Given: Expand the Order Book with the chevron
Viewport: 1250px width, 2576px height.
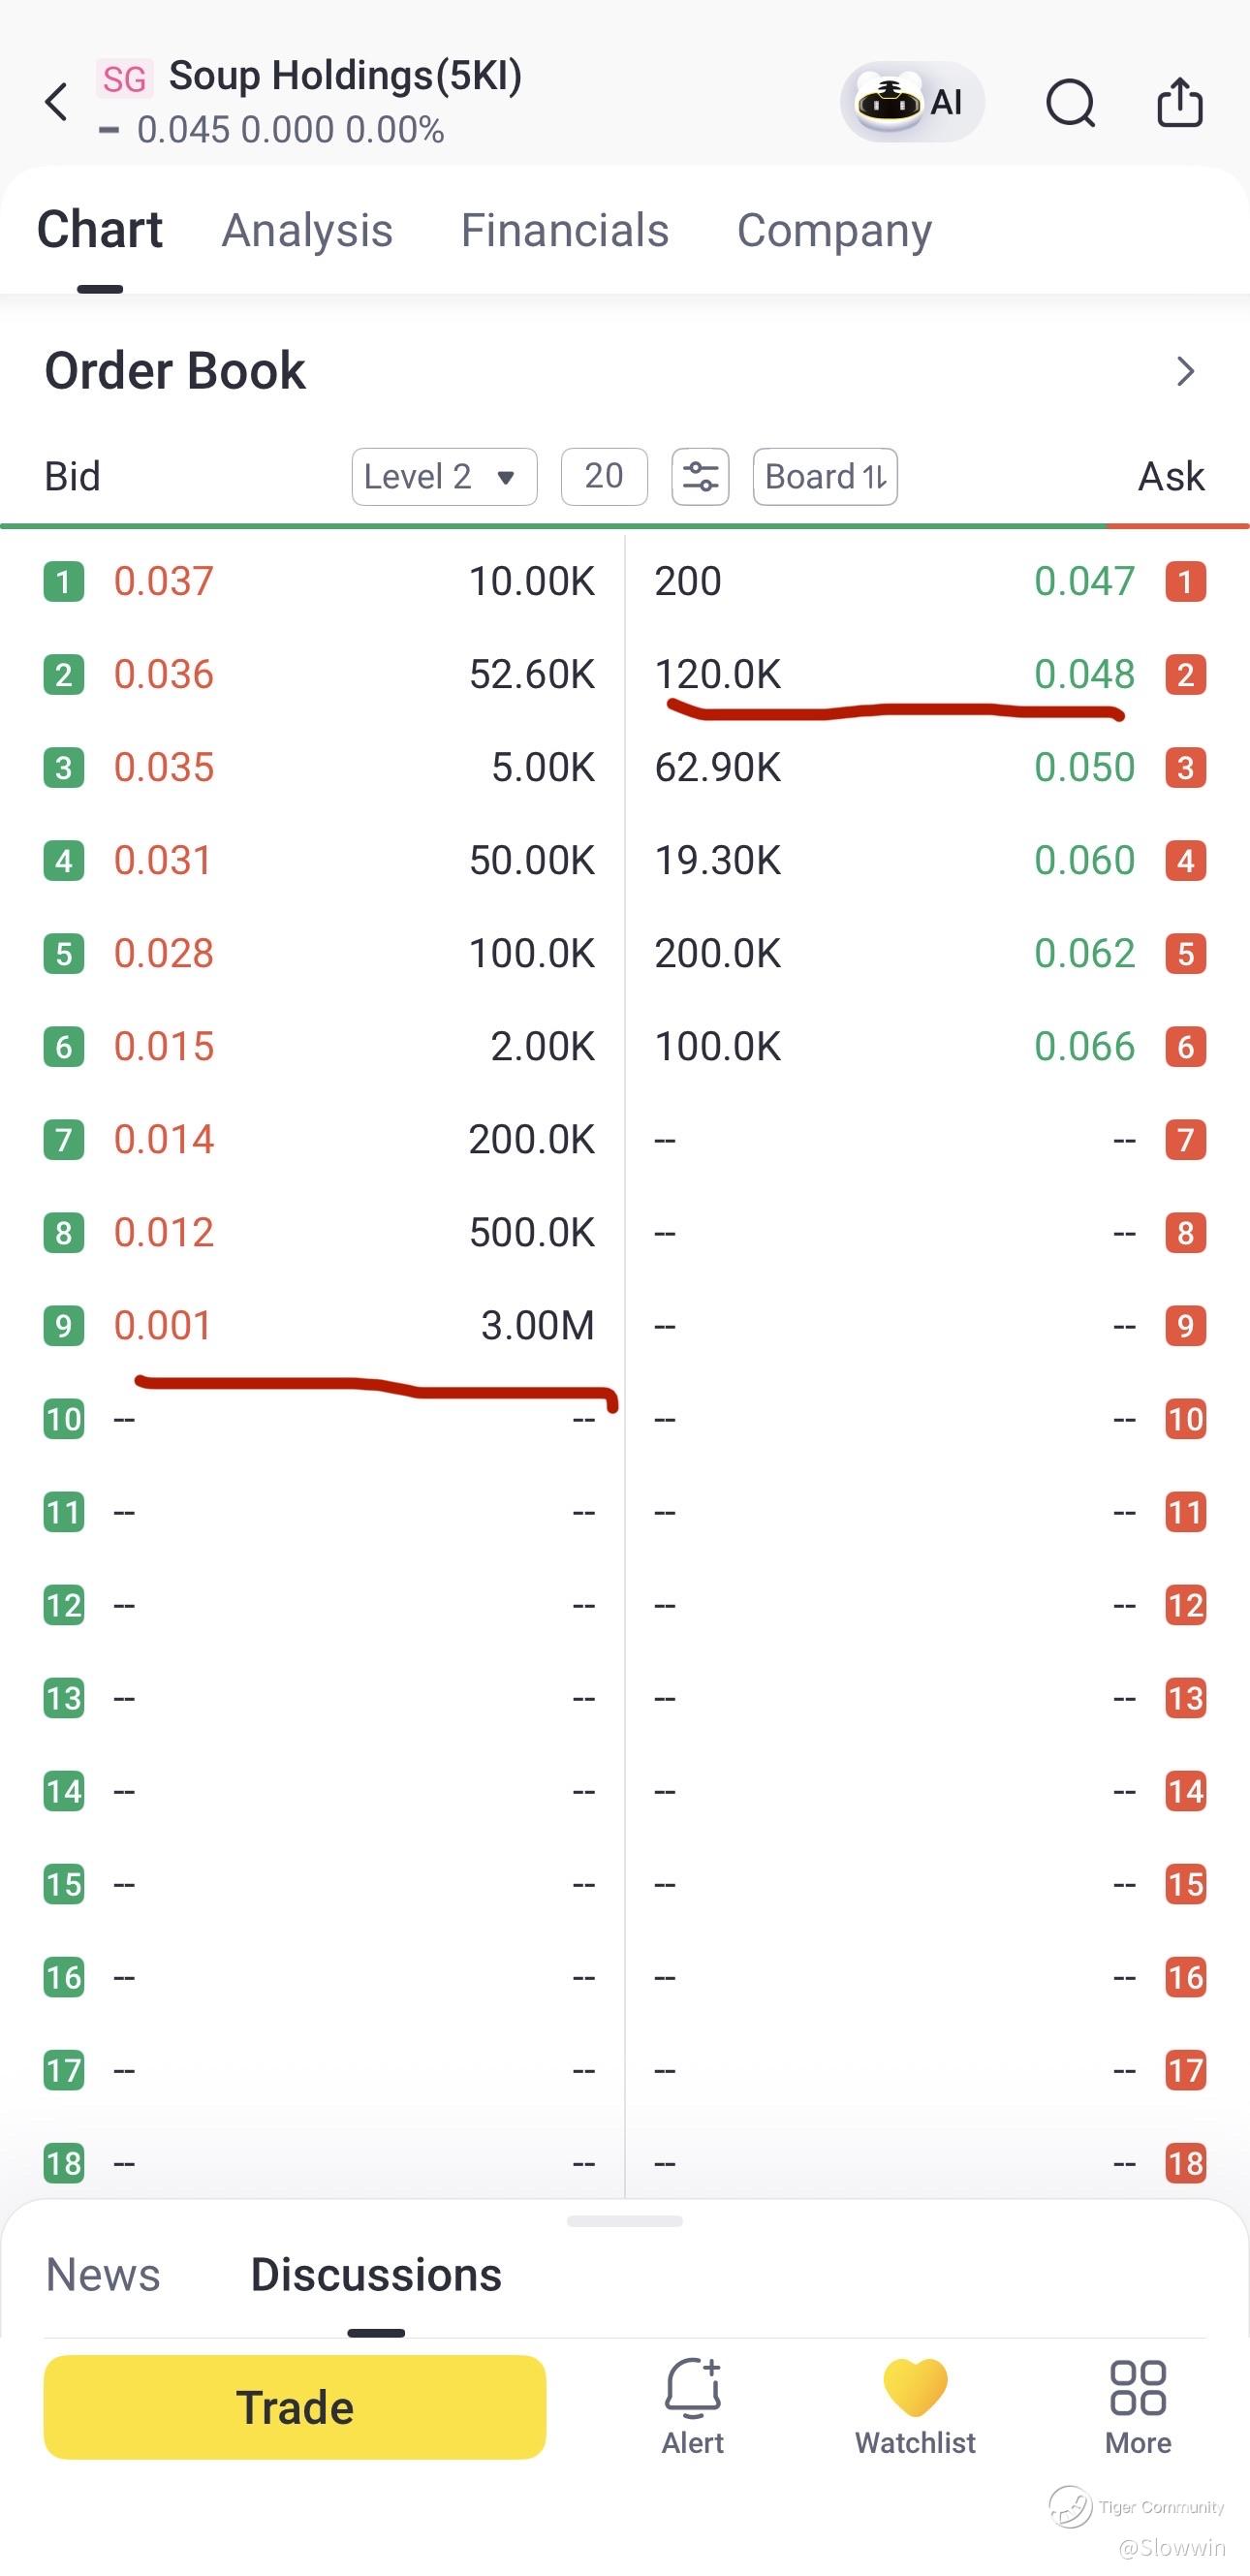Looking at the screenshot, I should point(1186,371).
